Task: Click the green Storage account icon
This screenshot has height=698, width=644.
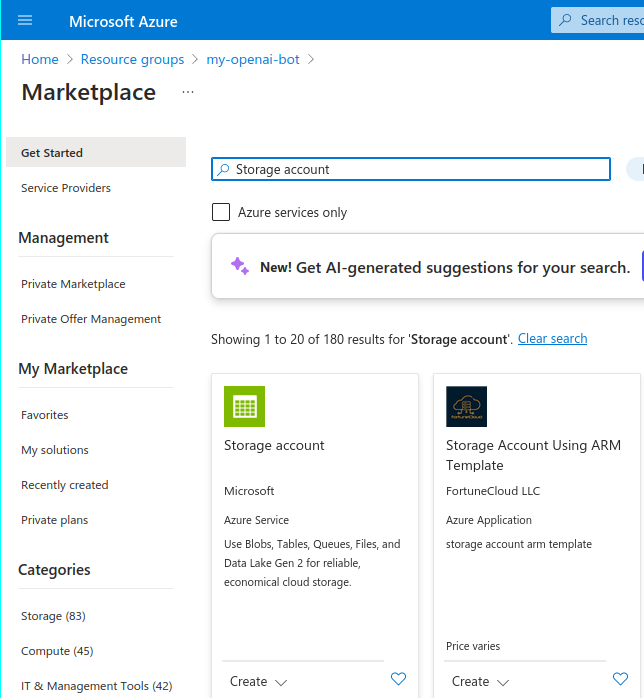Action: [244, 406]
